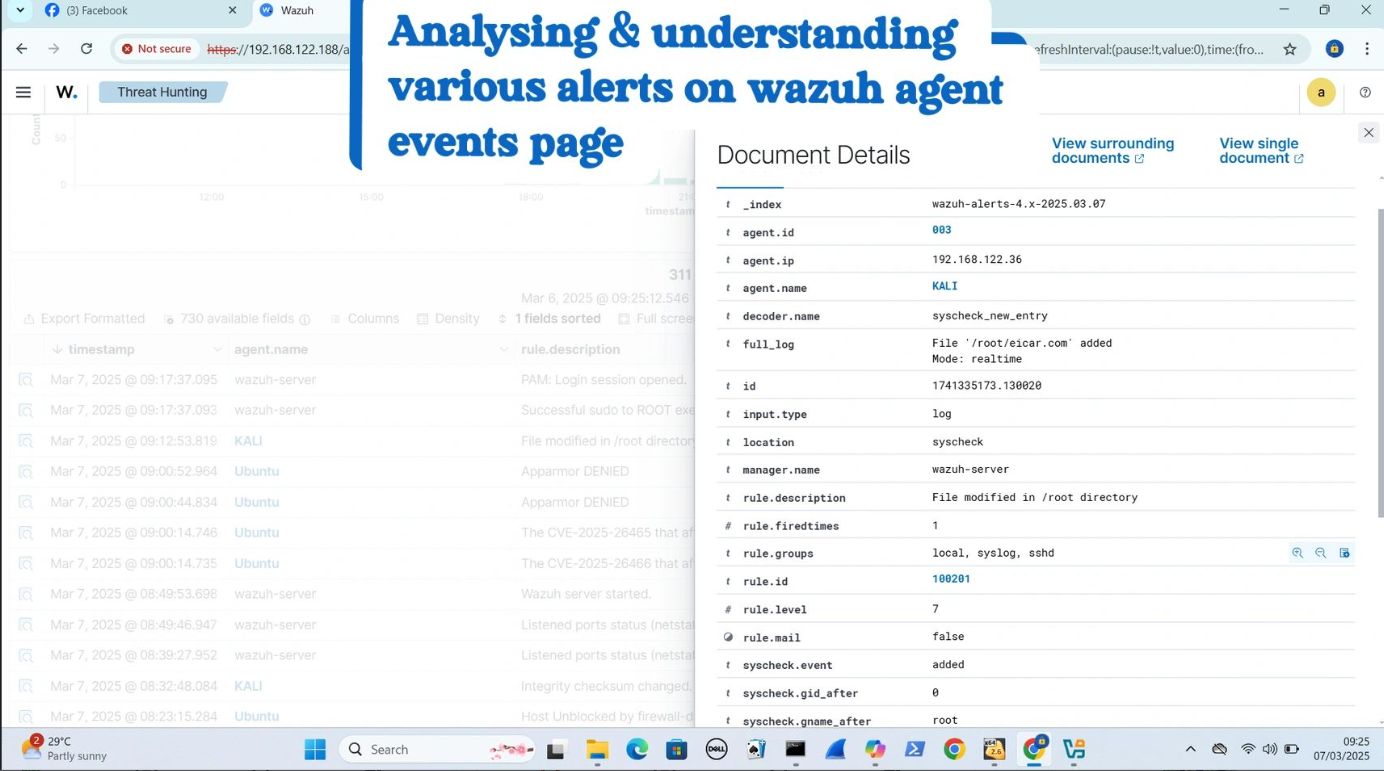Click the Not secure site info chip
The width and height of the screenshot is (1384, 771).
tap(156, 49)
